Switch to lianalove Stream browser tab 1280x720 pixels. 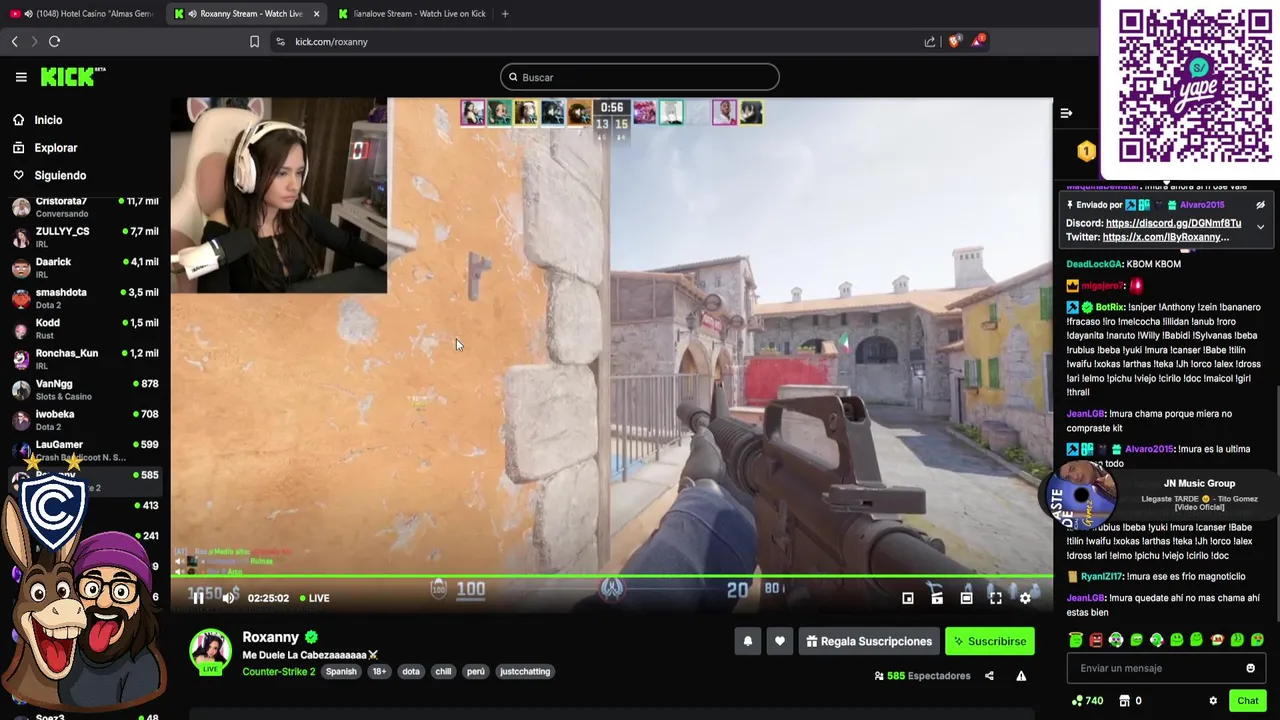(x=412, y=14)
